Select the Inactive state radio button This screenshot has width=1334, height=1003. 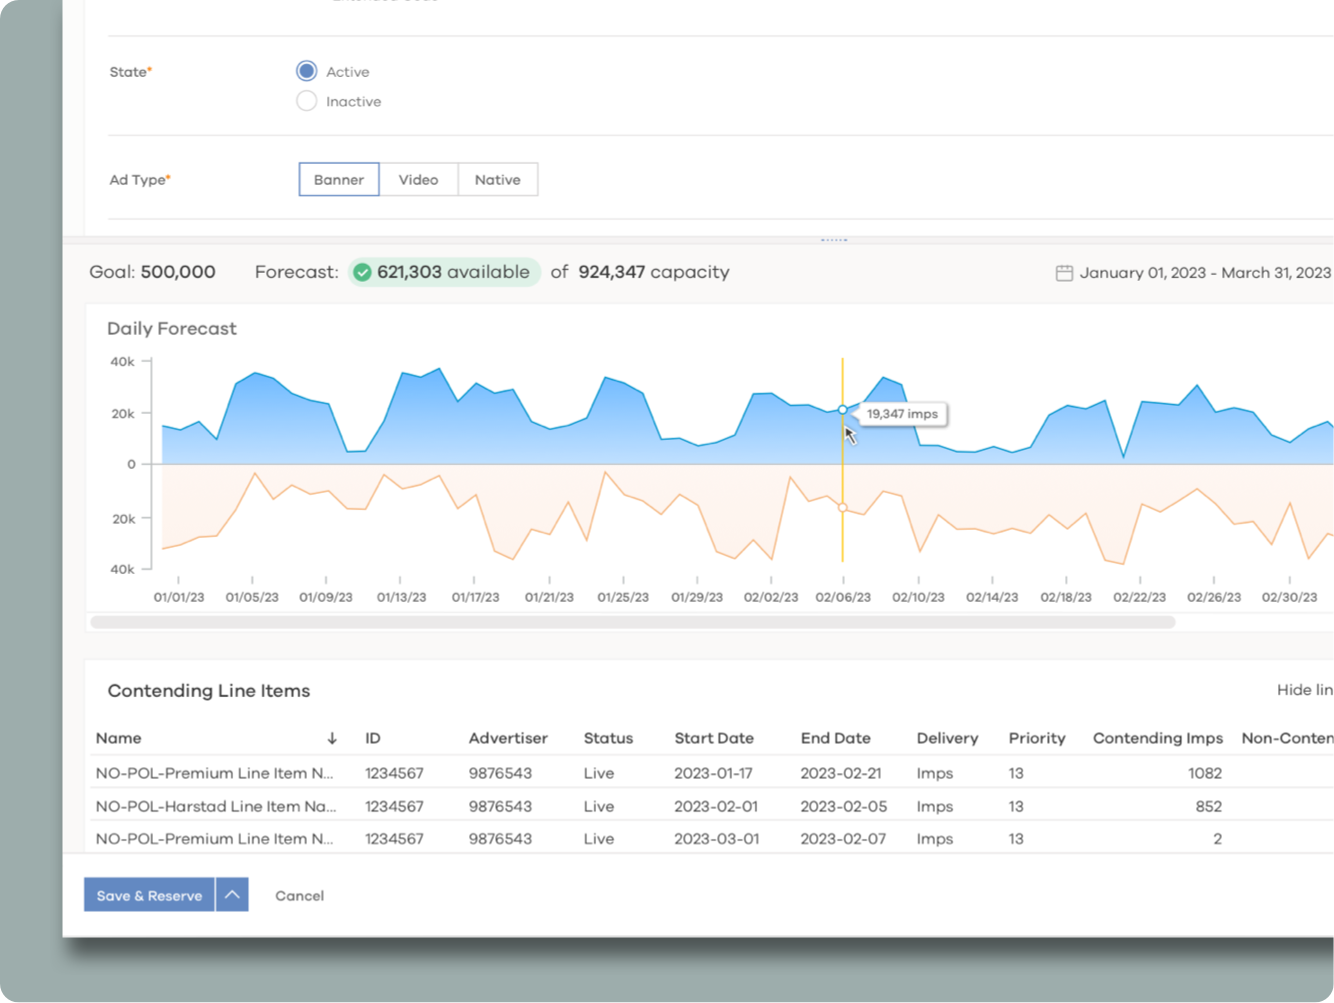306,100
